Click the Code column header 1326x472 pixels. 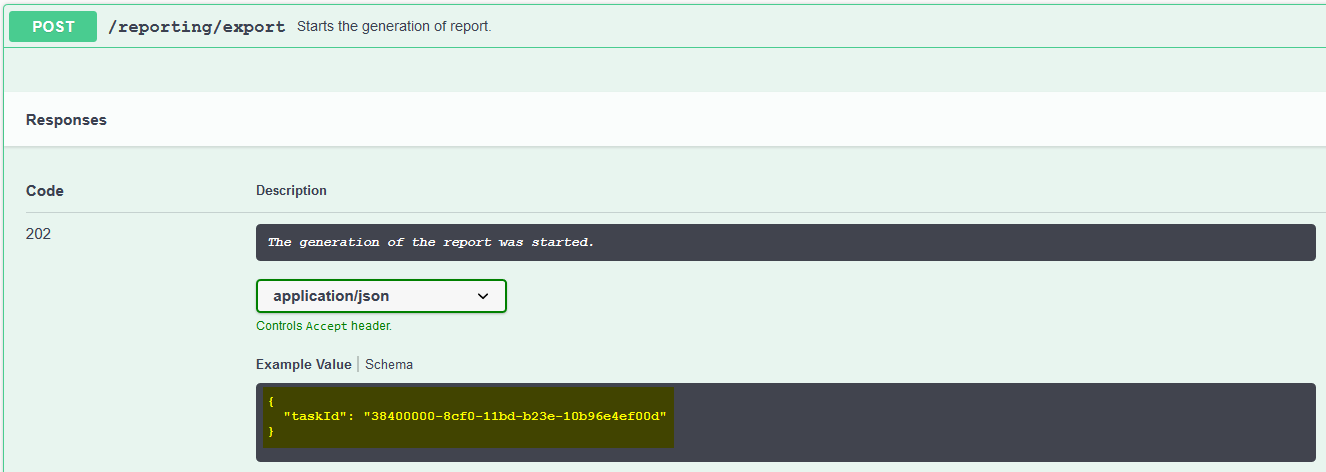coord(45,190)
